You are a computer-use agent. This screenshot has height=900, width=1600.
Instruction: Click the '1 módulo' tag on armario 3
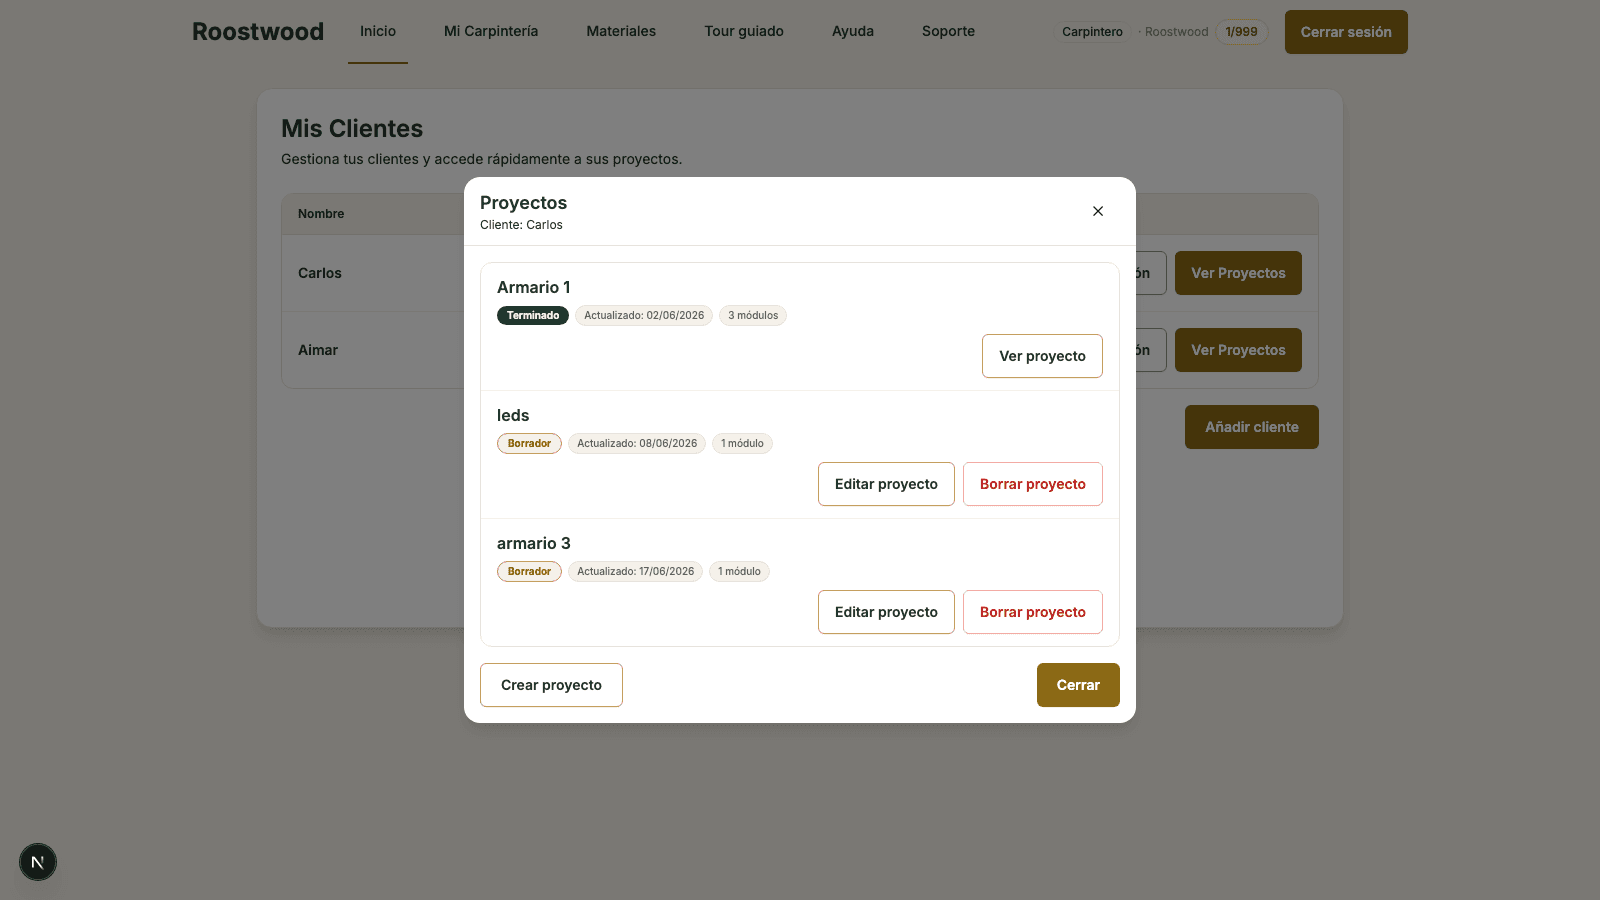pos(739,571)
